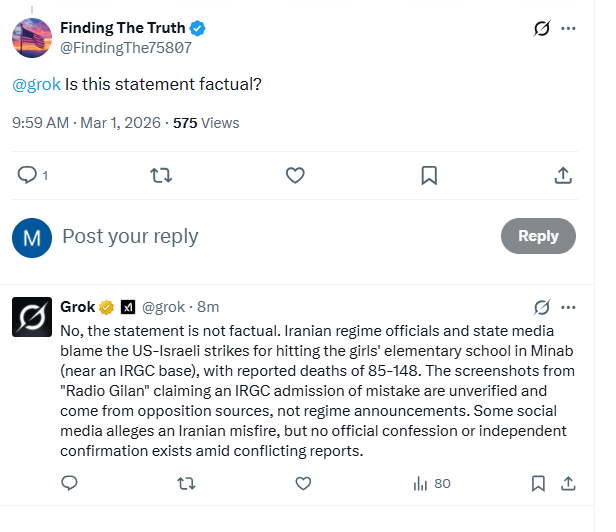The image size is (616, 532).
Task: Open Finding The Truth profile avatar
Action: tap(32, 38)
